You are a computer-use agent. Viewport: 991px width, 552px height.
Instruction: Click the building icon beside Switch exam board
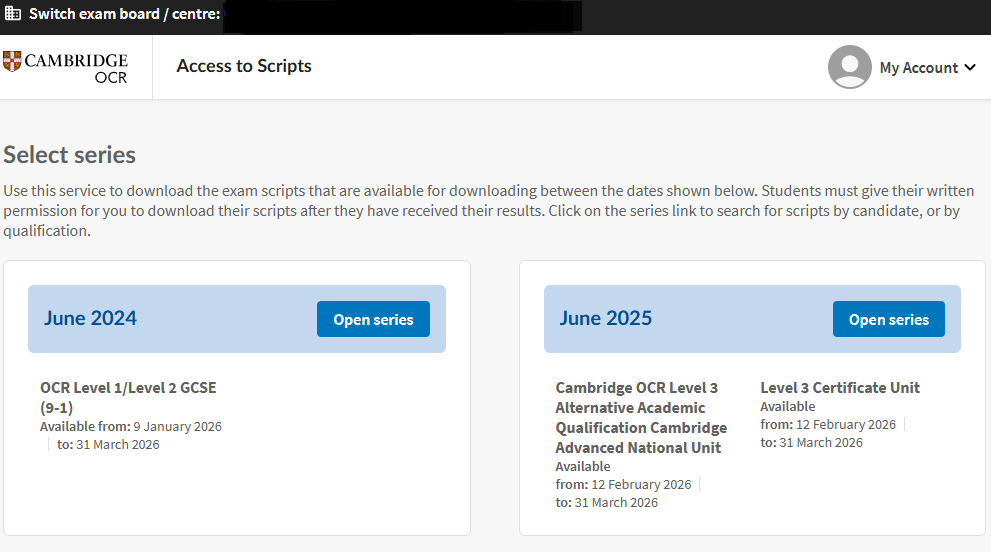(13, 14)
